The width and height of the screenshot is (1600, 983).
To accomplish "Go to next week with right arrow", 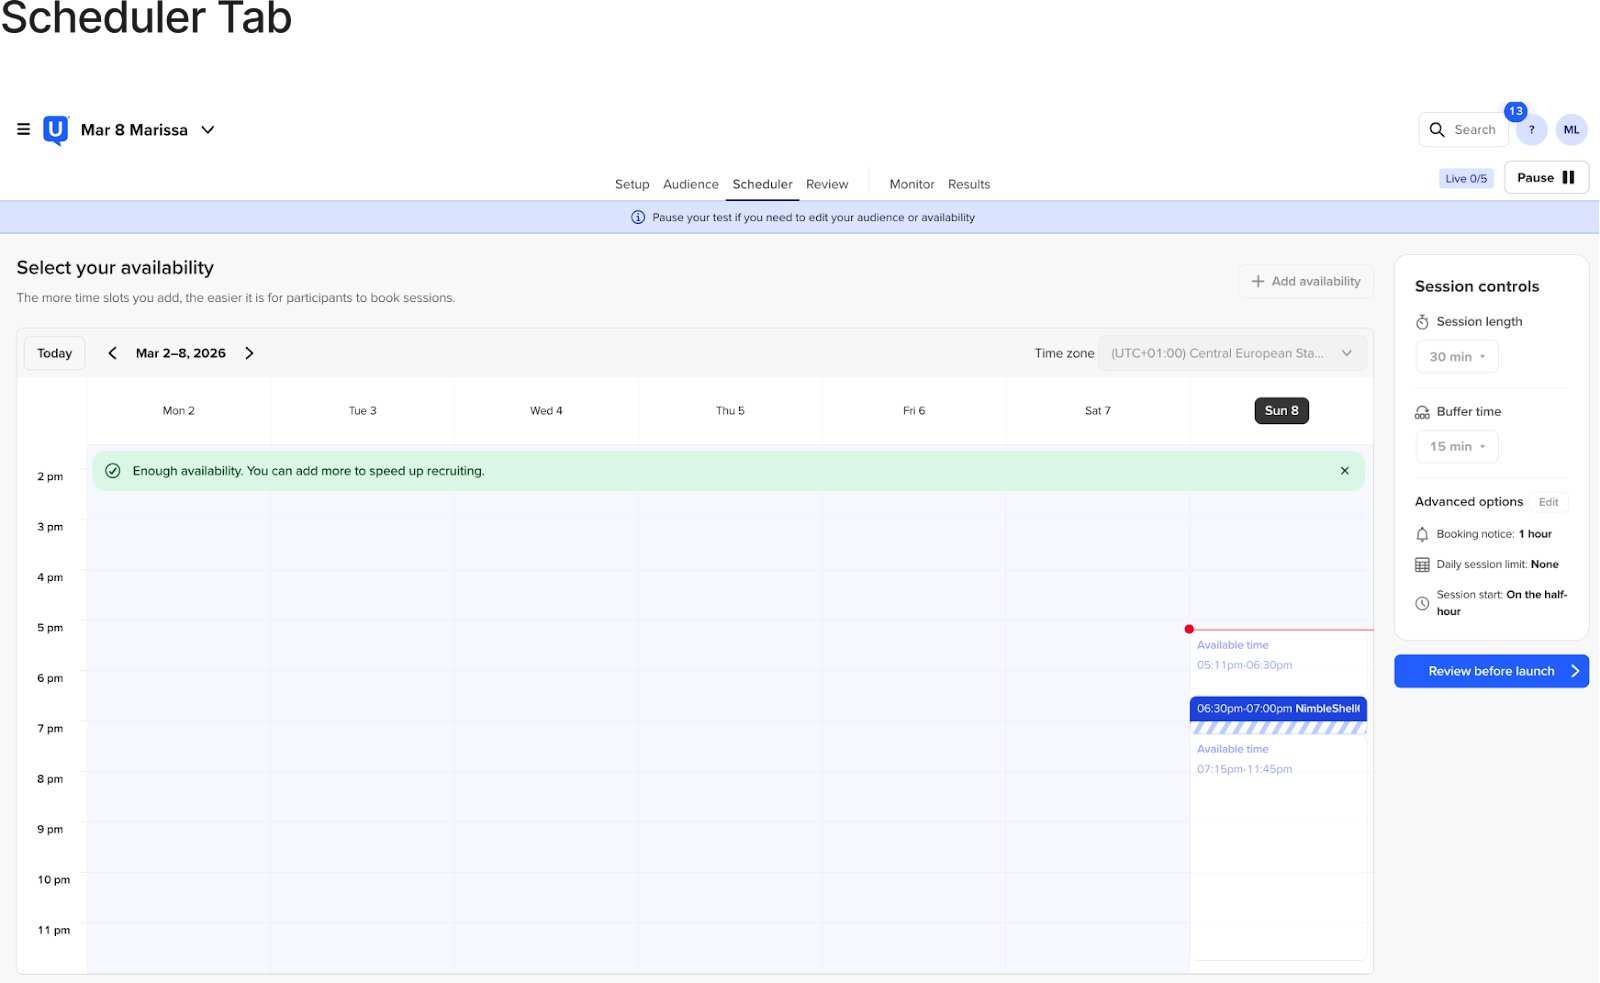I will click(249, 353).
